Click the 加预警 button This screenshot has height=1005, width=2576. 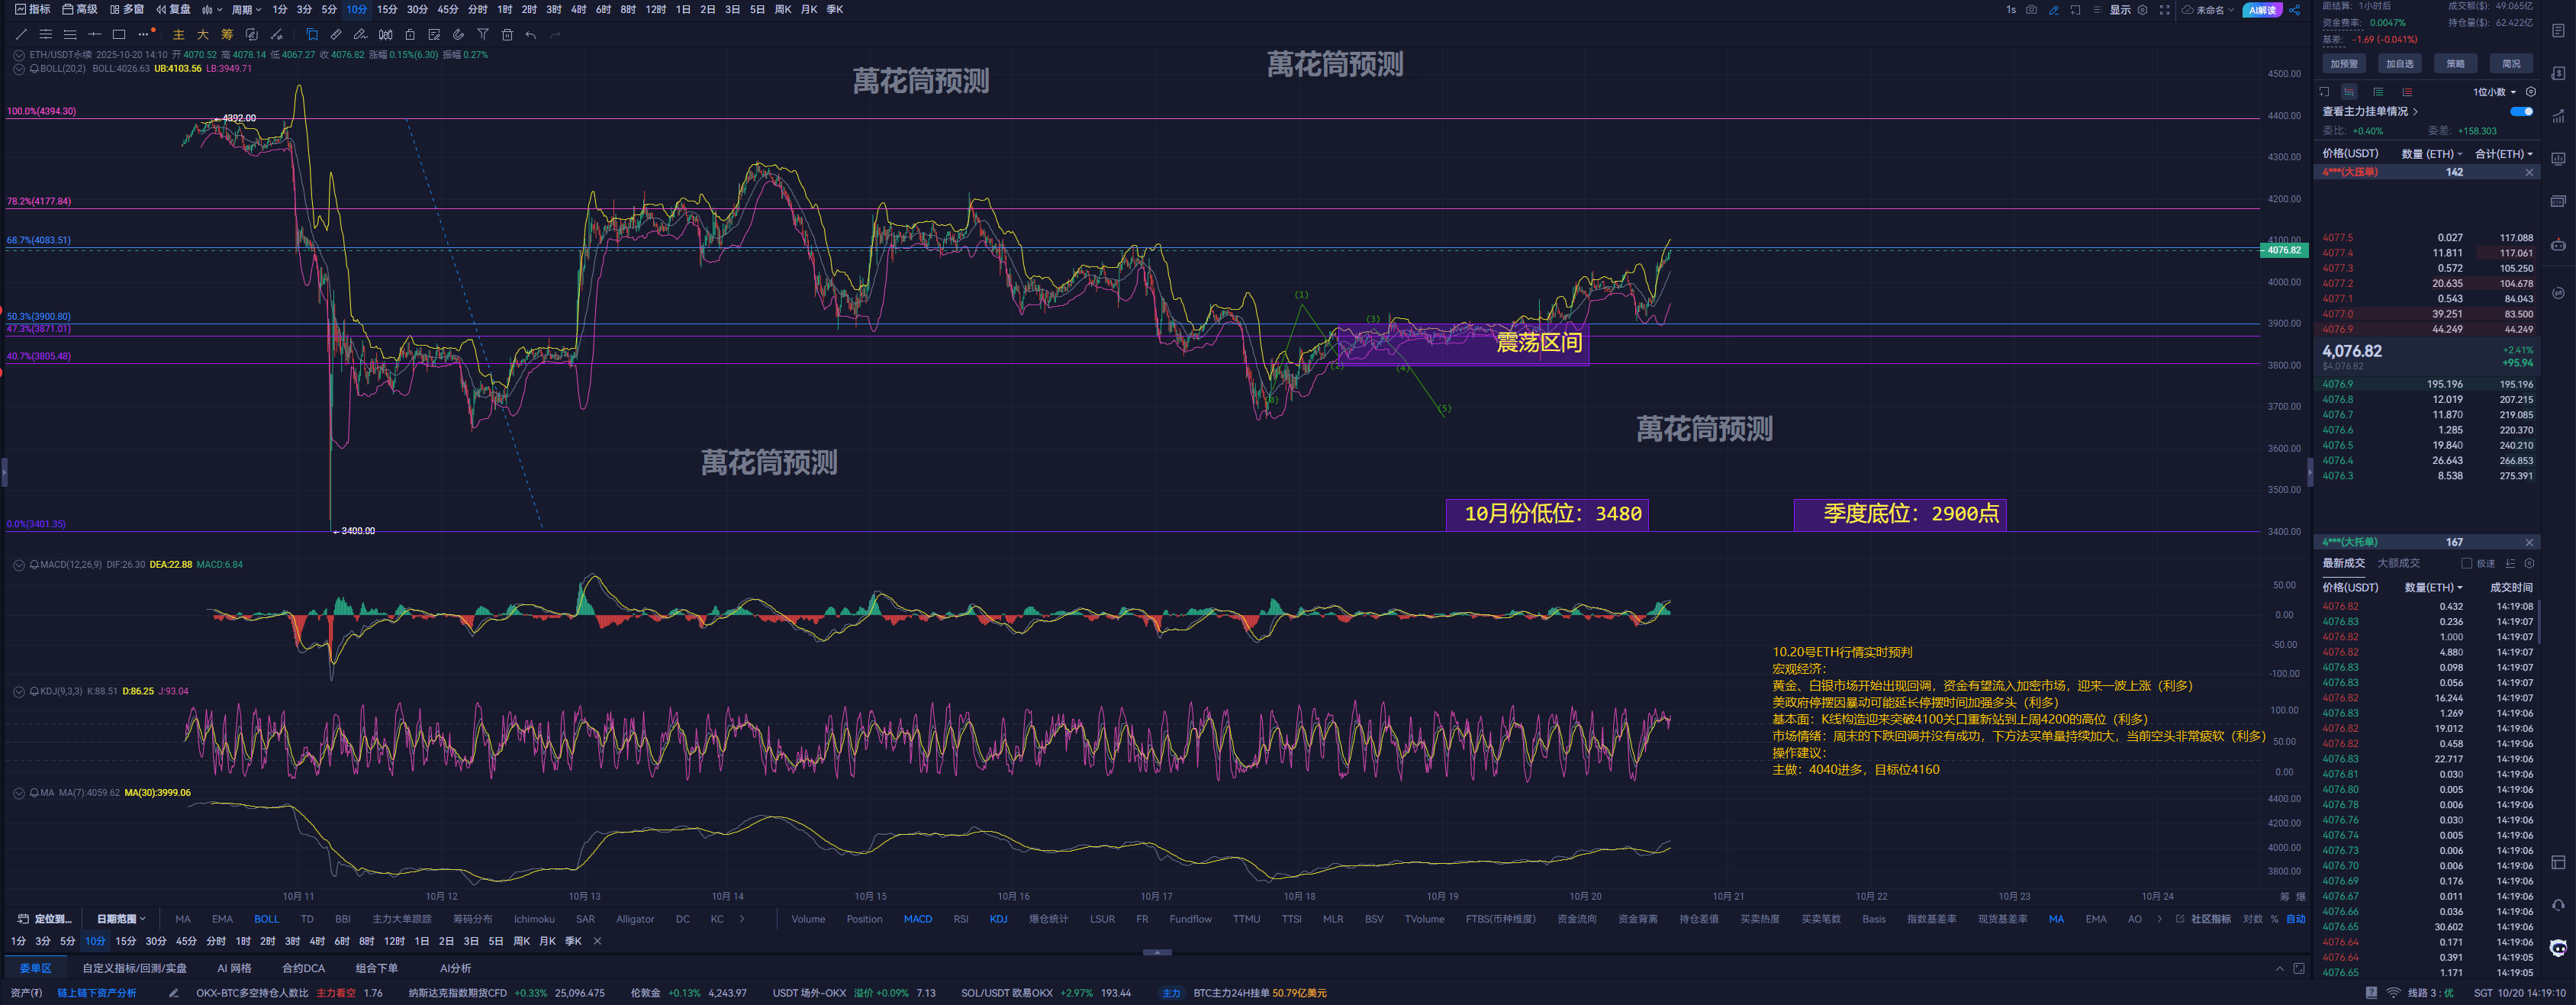(x=2344, y=64)
